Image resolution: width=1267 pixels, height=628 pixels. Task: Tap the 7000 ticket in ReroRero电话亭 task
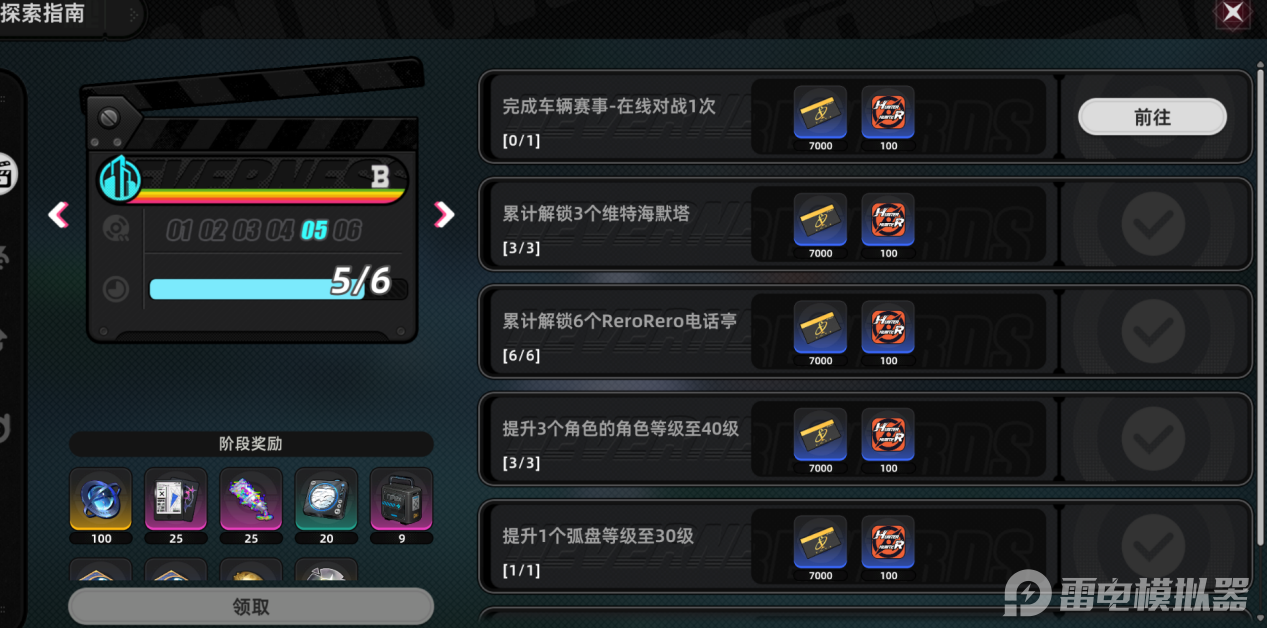coord(820,327)
